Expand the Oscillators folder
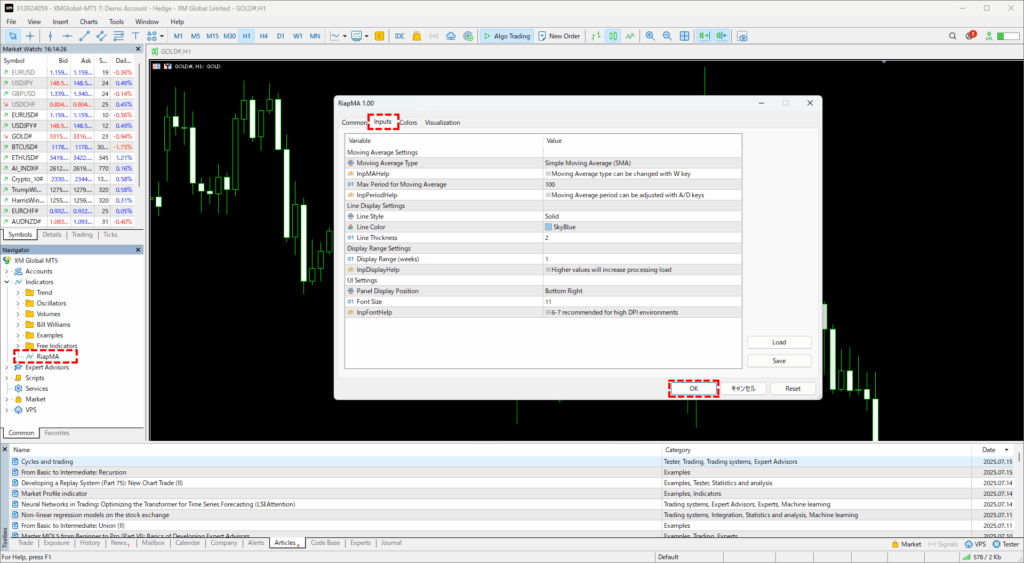This screenshot has width=1024, height=563. 18,303
